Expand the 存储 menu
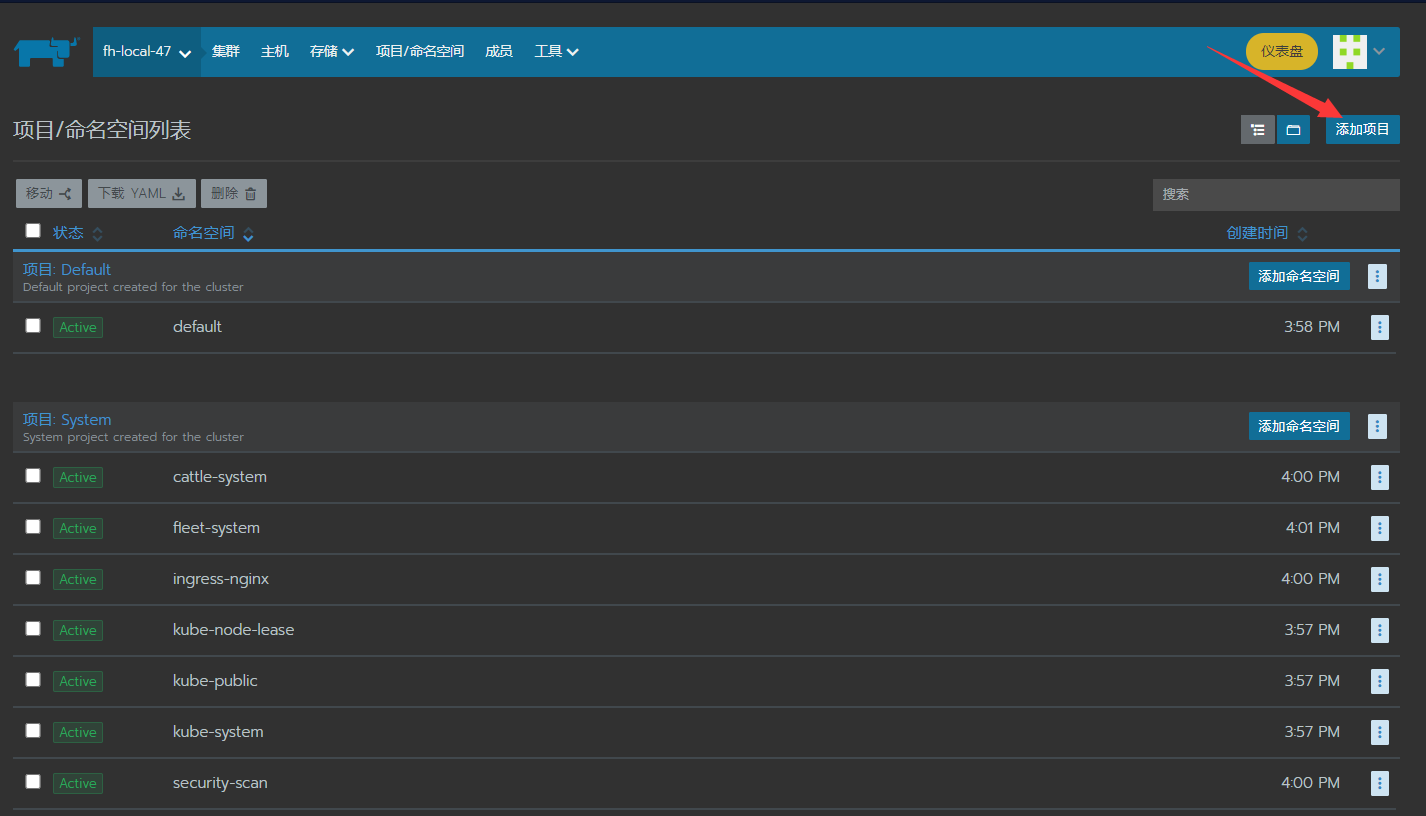1426x816 pixels. pyautogui.click(x=332, y=52)
